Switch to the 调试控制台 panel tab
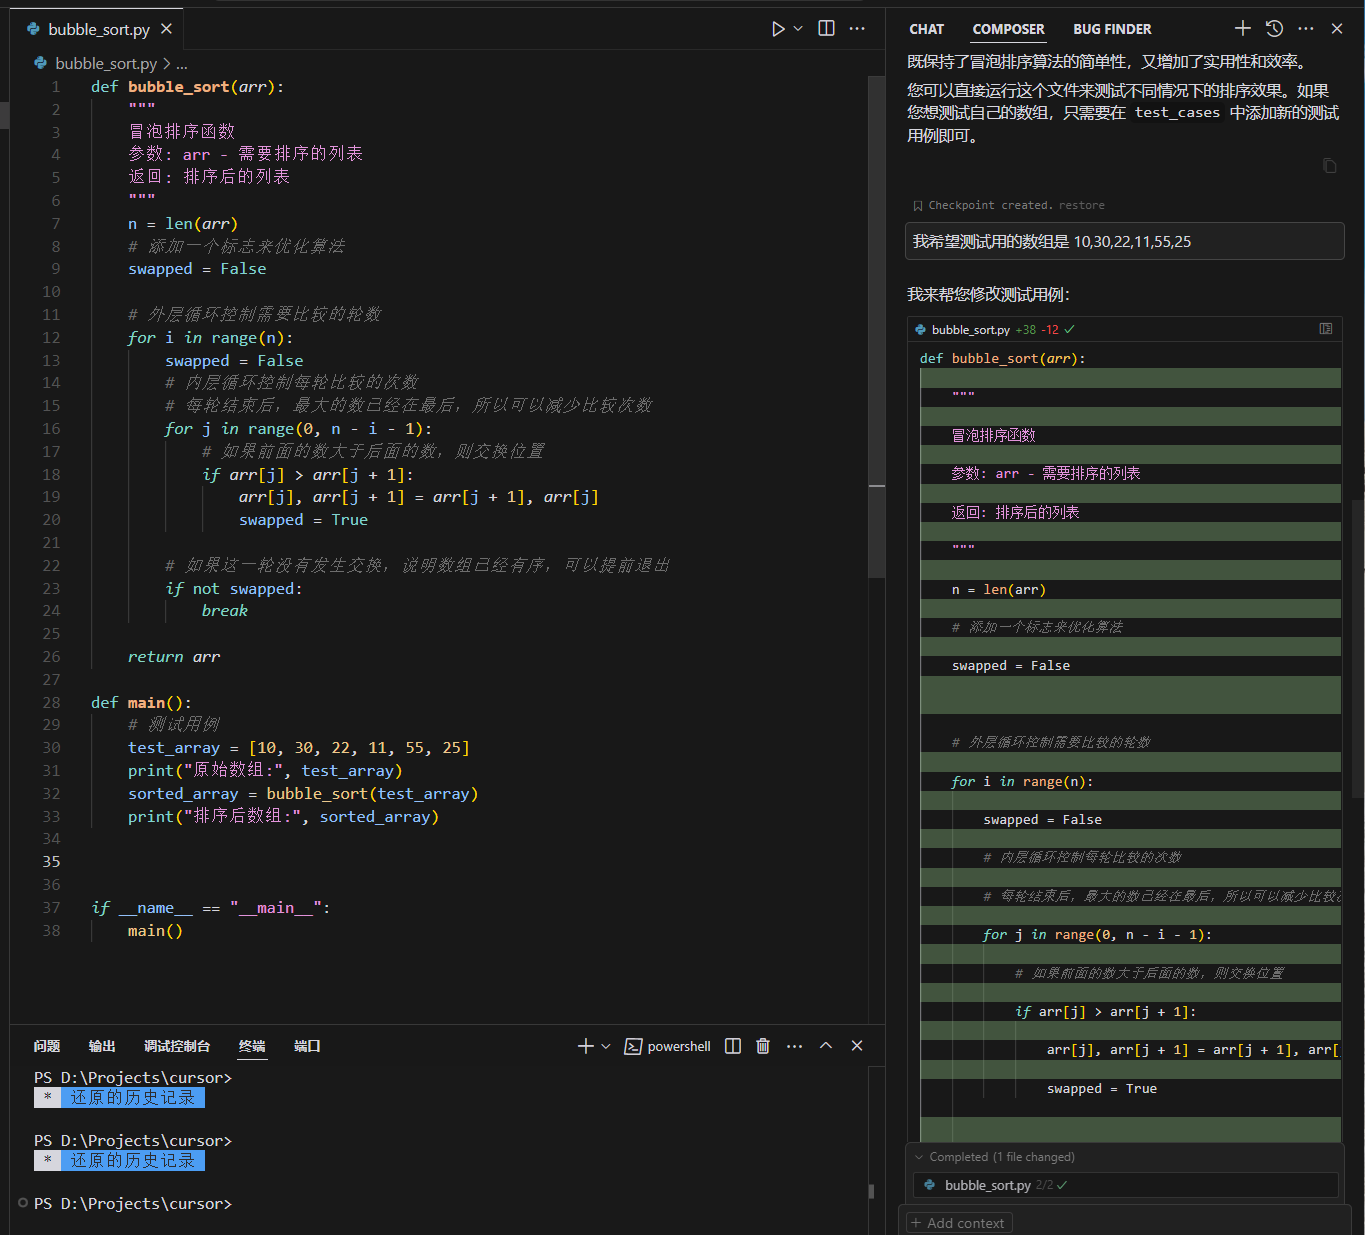The image size is (1365, 1235). pos(177,1046)
